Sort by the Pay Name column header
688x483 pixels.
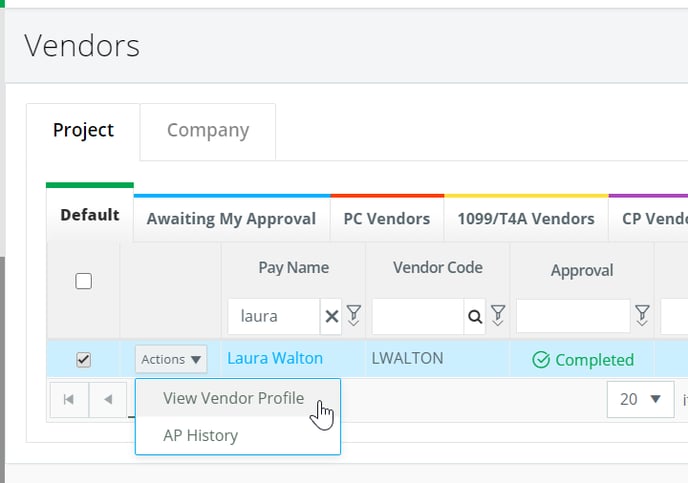[294, 268]
